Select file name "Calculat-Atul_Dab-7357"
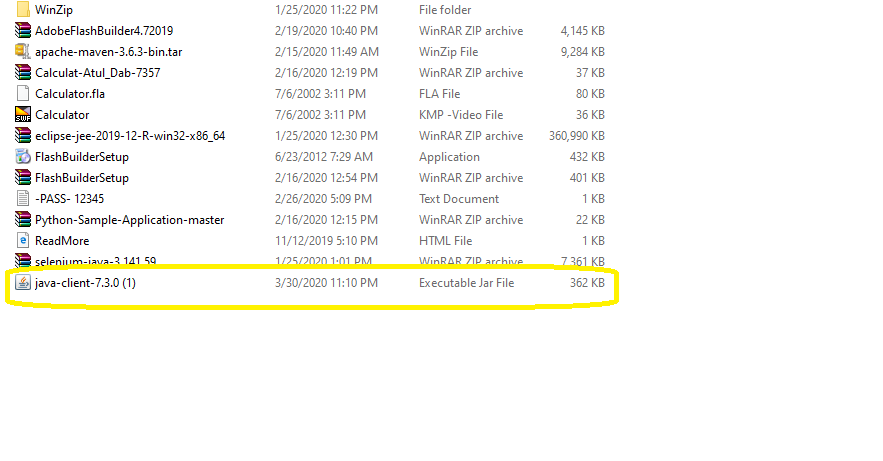 click(x=97, y=73)
